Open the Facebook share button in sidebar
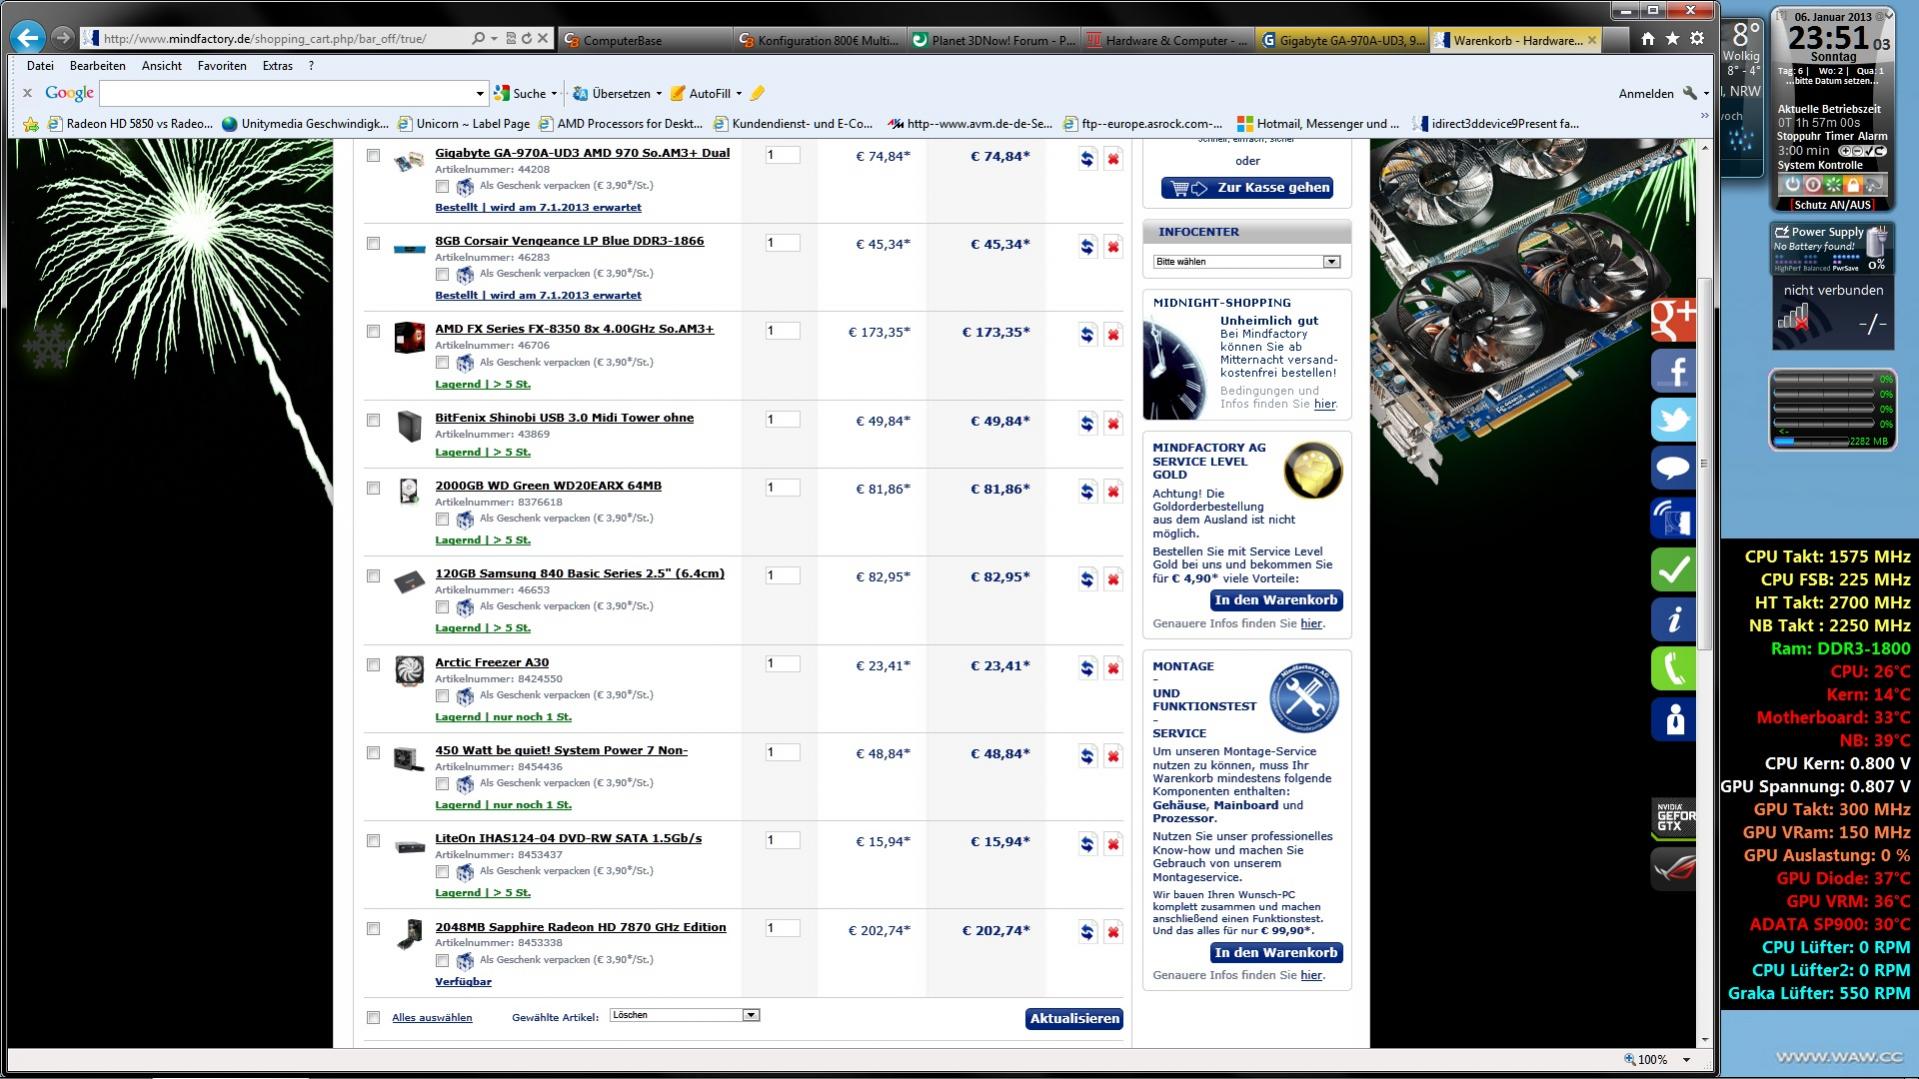Screen dimensions: 1919x1079 [1673, 370]
